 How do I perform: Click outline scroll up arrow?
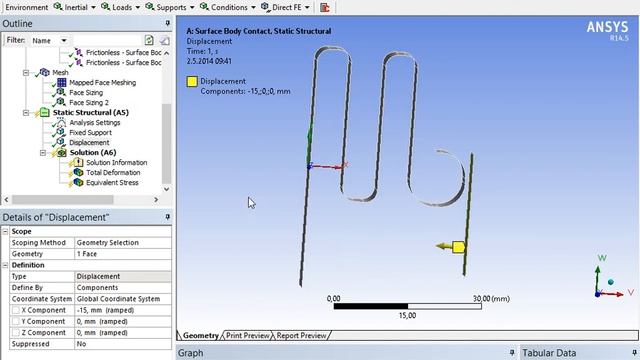click(167, 53)
